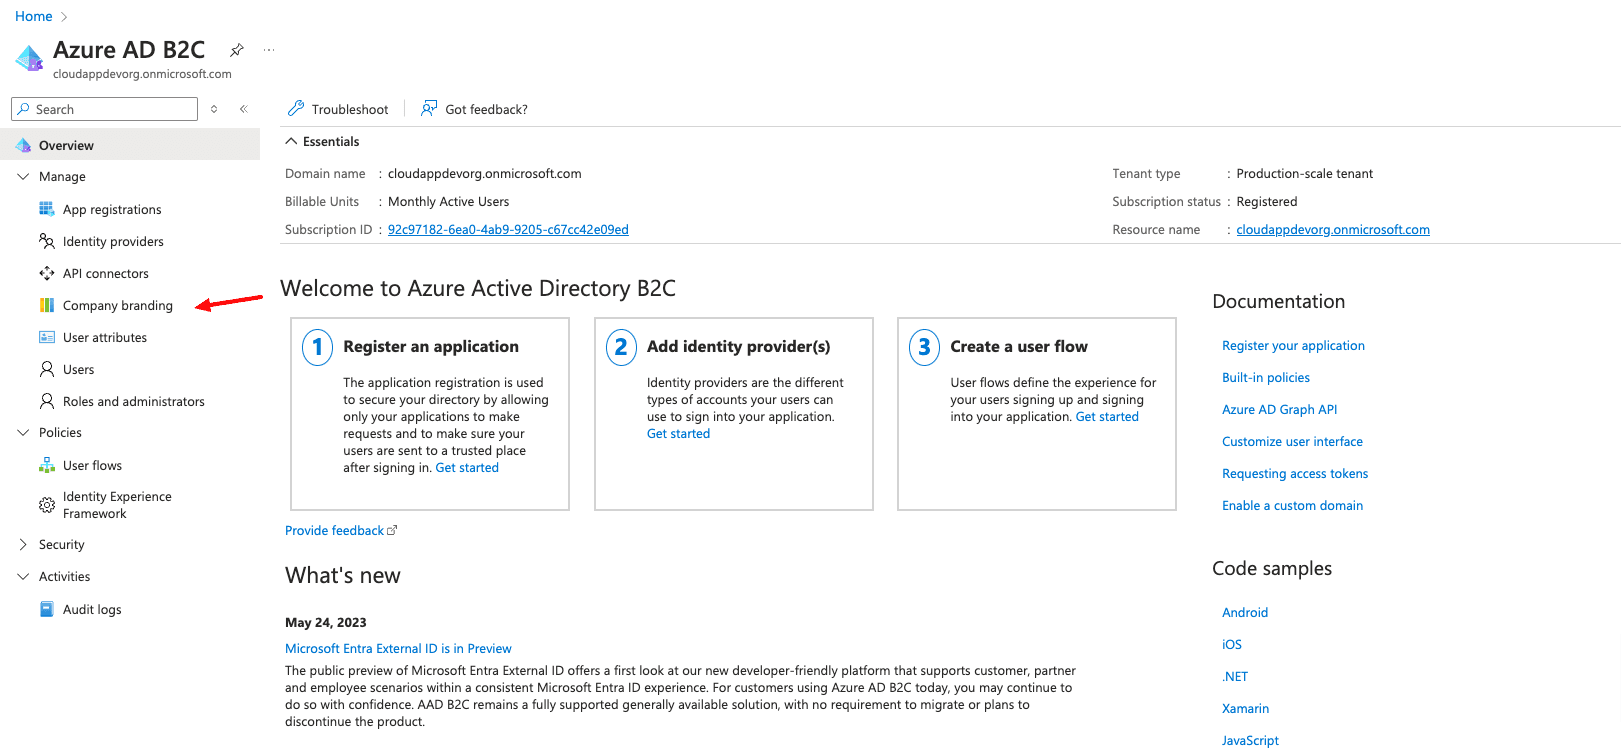The width and height of the screenshot is (1621, 749).
Task: Click the User flows icon
Action: pyautogui.click(x=47, y=465)
